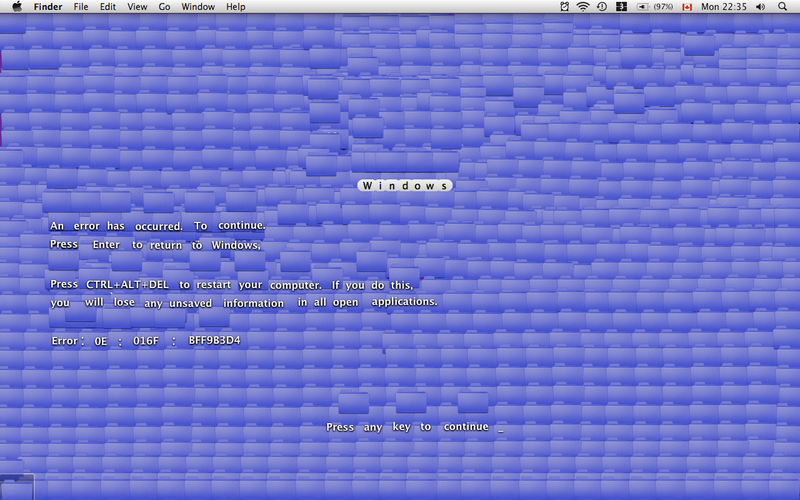Screen dimensions: 800x500
Task: Select the folder named "in"
Action: tap(303, 302)
